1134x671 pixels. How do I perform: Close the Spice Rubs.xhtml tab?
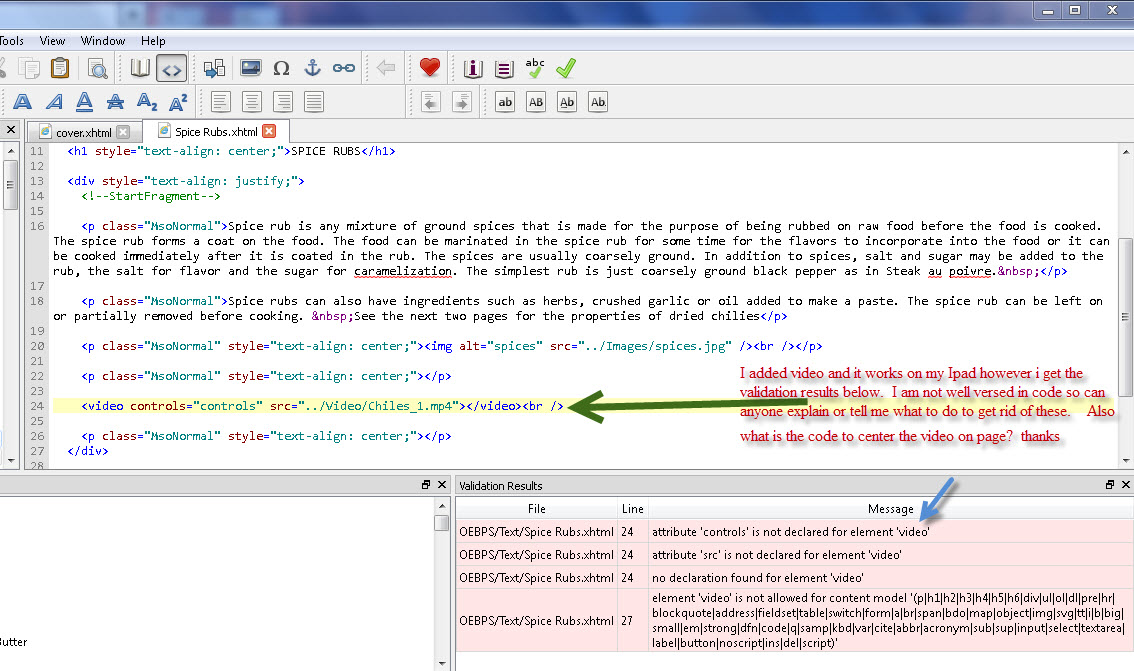click(x=268, y=132)
